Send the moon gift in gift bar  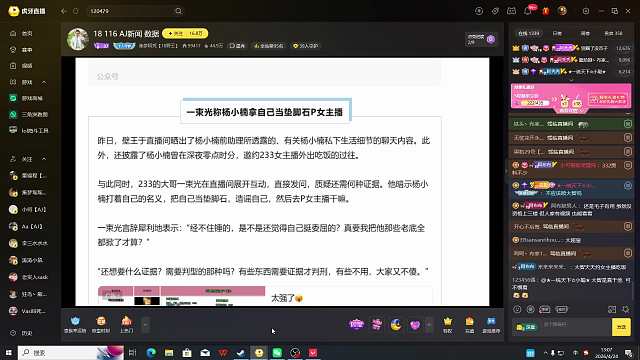coord(396,325)
